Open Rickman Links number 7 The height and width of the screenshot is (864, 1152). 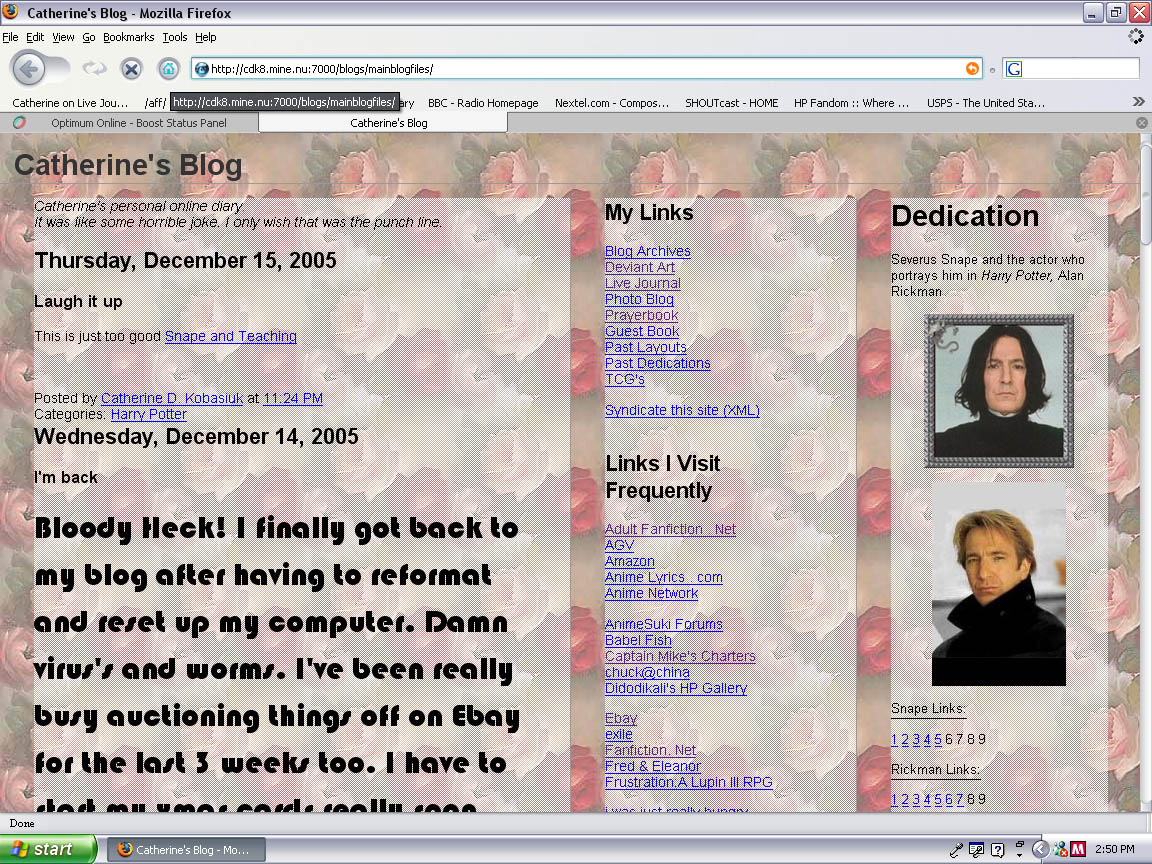(960, 799)
